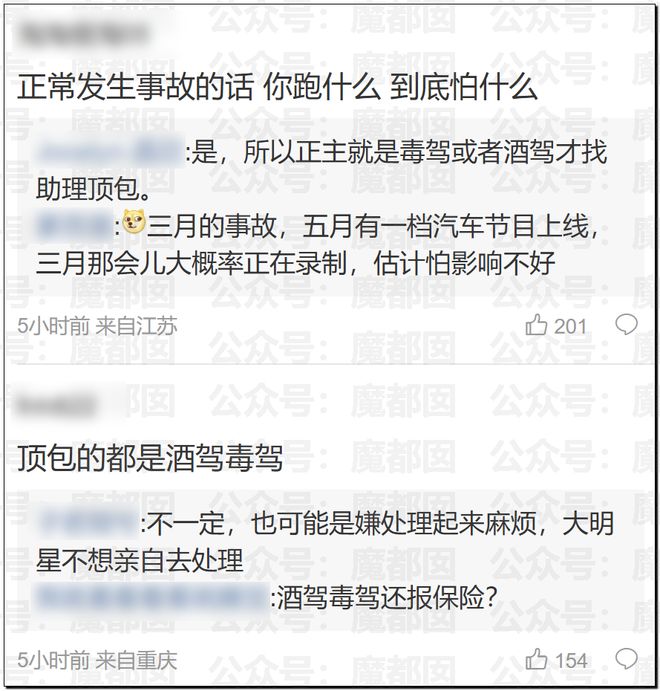660x691 pixels.
Task: Open replies for the Jiangsu comment
Action: pyautogui.click(x=626, y=325)
